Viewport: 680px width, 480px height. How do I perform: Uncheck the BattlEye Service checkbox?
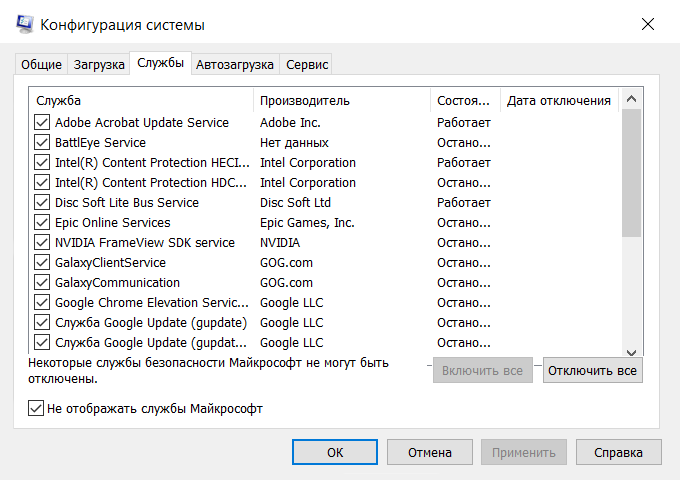(x=42, y=143)
